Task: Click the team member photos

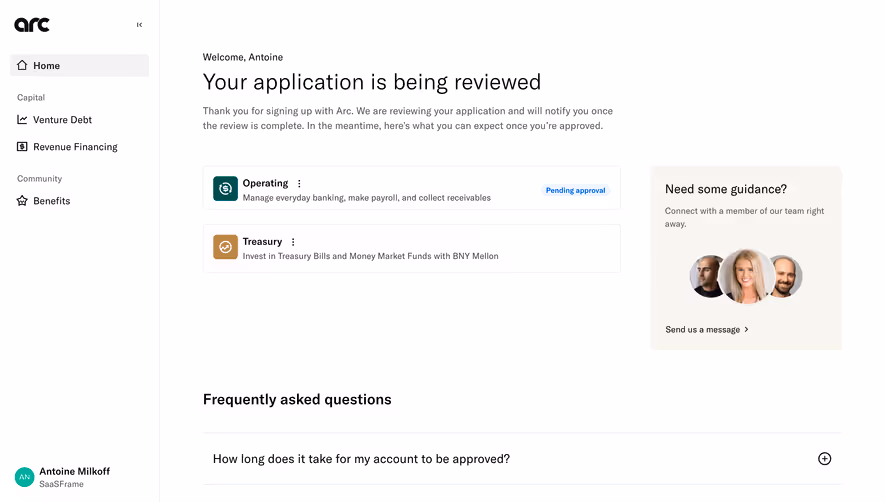Action: [x=746, y=276]
